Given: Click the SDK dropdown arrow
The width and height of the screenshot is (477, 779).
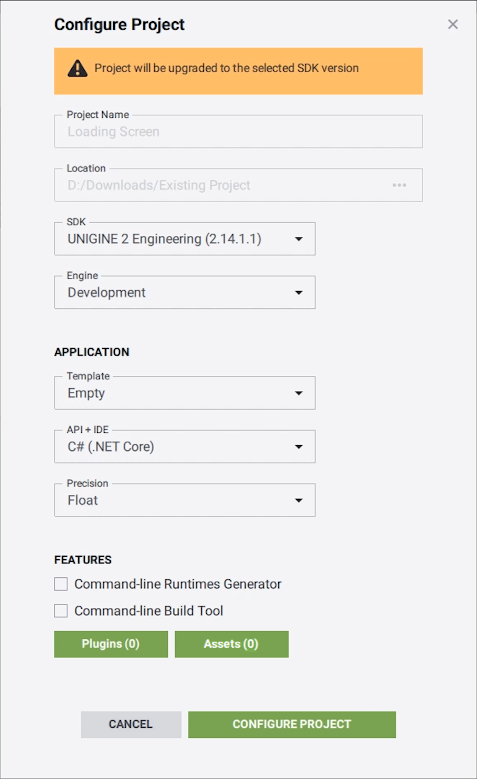Looking at the screenshot, I should click(x=299, y=239).
